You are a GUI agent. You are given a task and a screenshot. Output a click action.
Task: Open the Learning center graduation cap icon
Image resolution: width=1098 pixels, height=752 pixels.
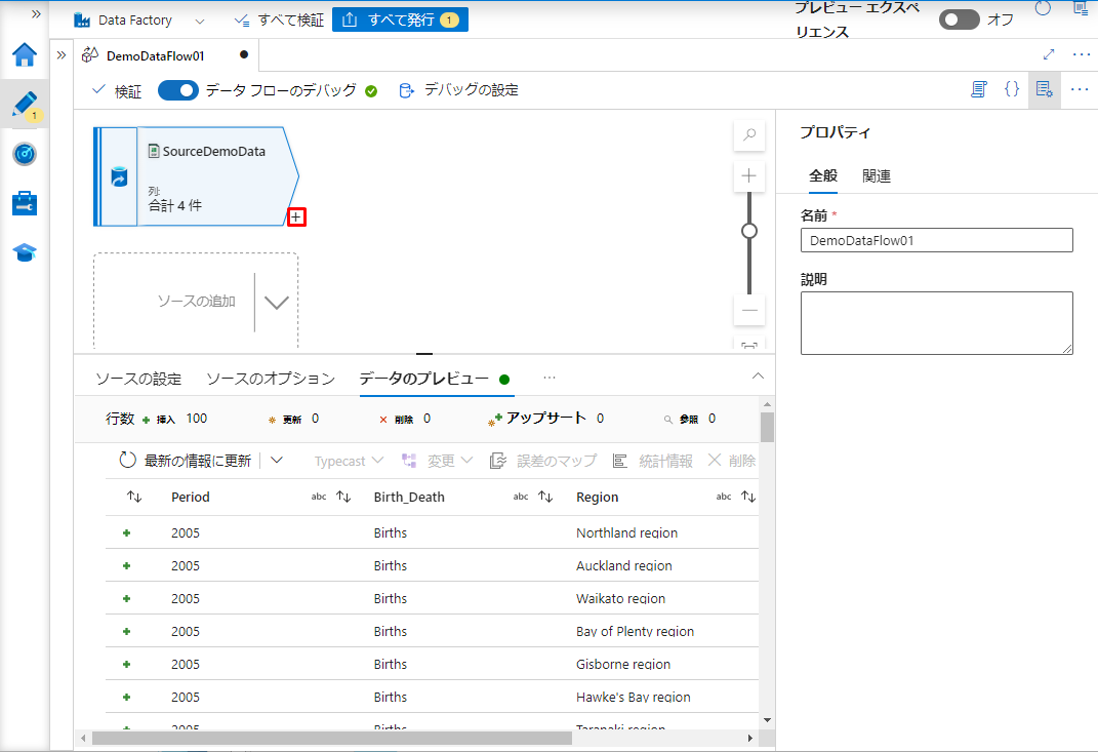pyautogui.click(x=24, y=252)
